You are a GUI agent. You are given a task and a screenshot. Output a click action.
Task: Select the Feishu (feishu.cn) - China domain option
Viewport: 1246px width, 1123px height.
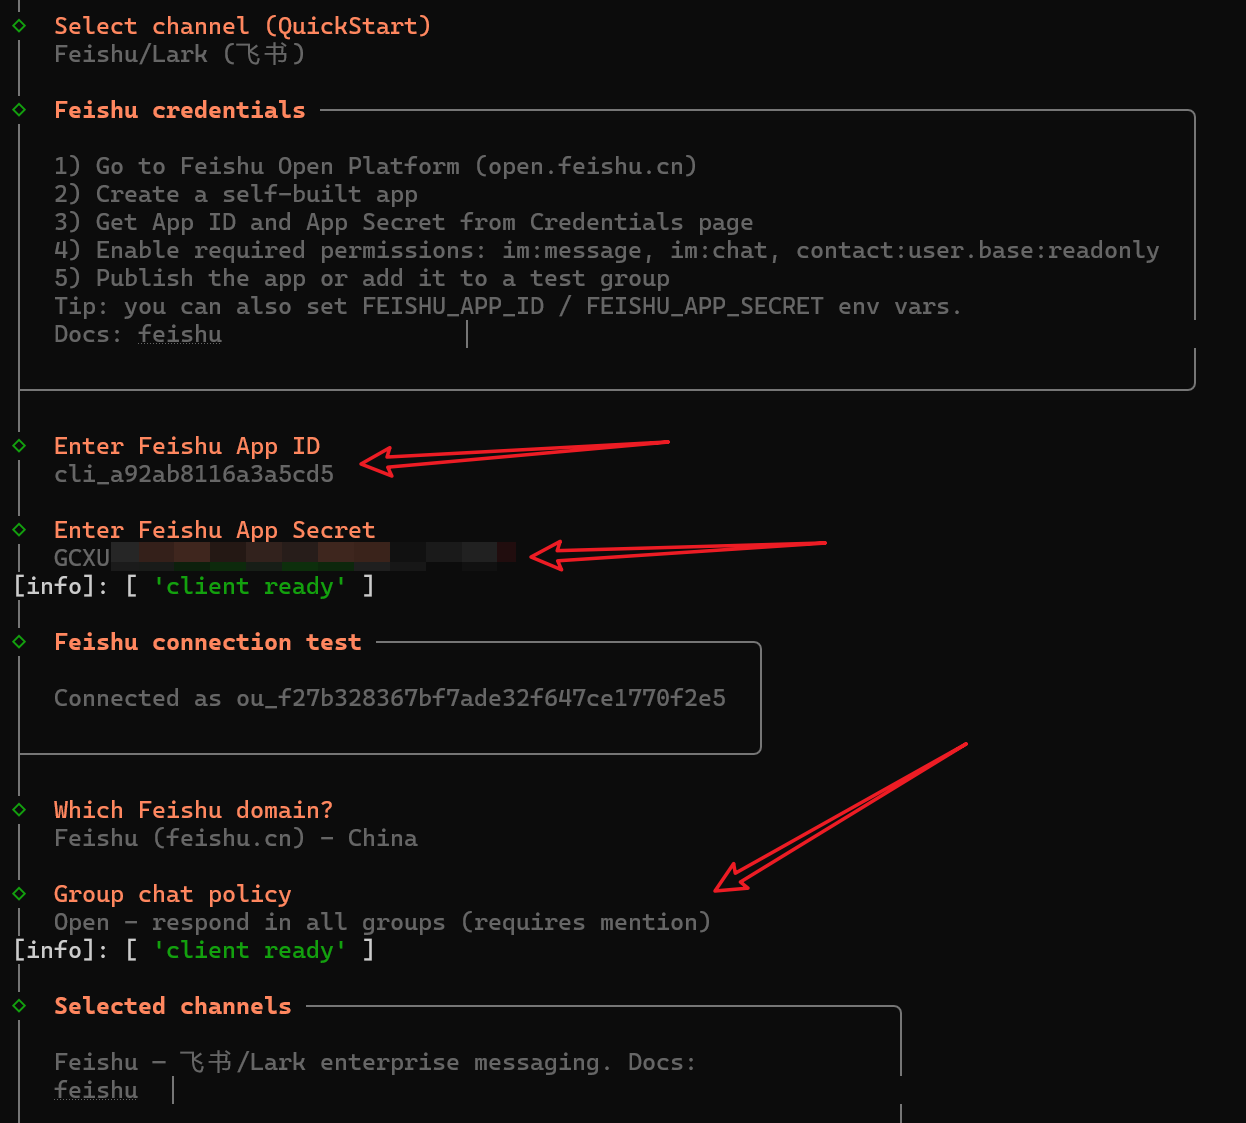(x=236, y=838)
